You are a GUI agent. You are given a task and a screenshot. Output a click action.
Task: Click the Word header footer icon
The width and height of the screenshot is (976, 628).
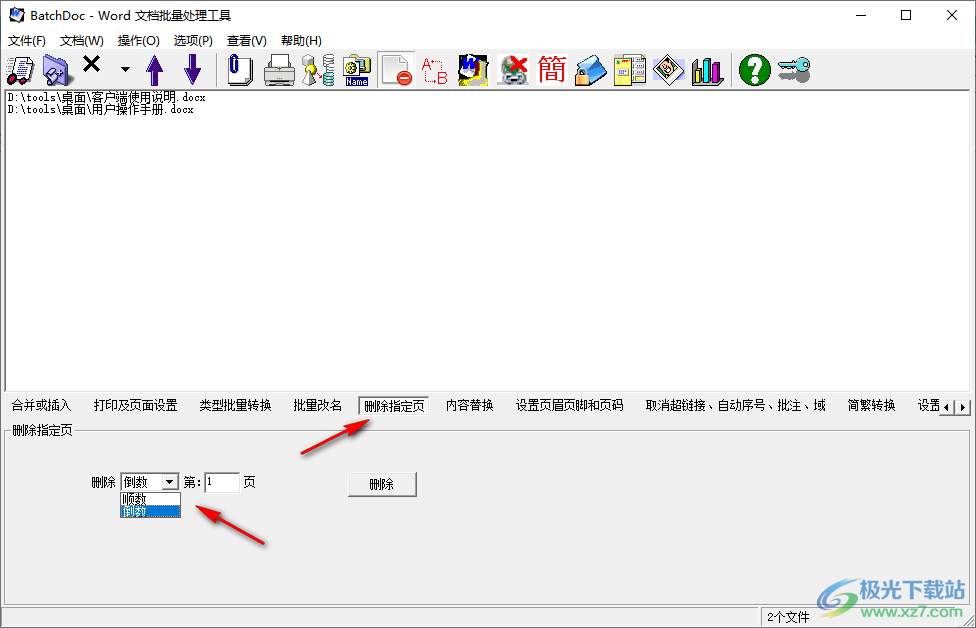pyautogui.click(x=473, y=70)
